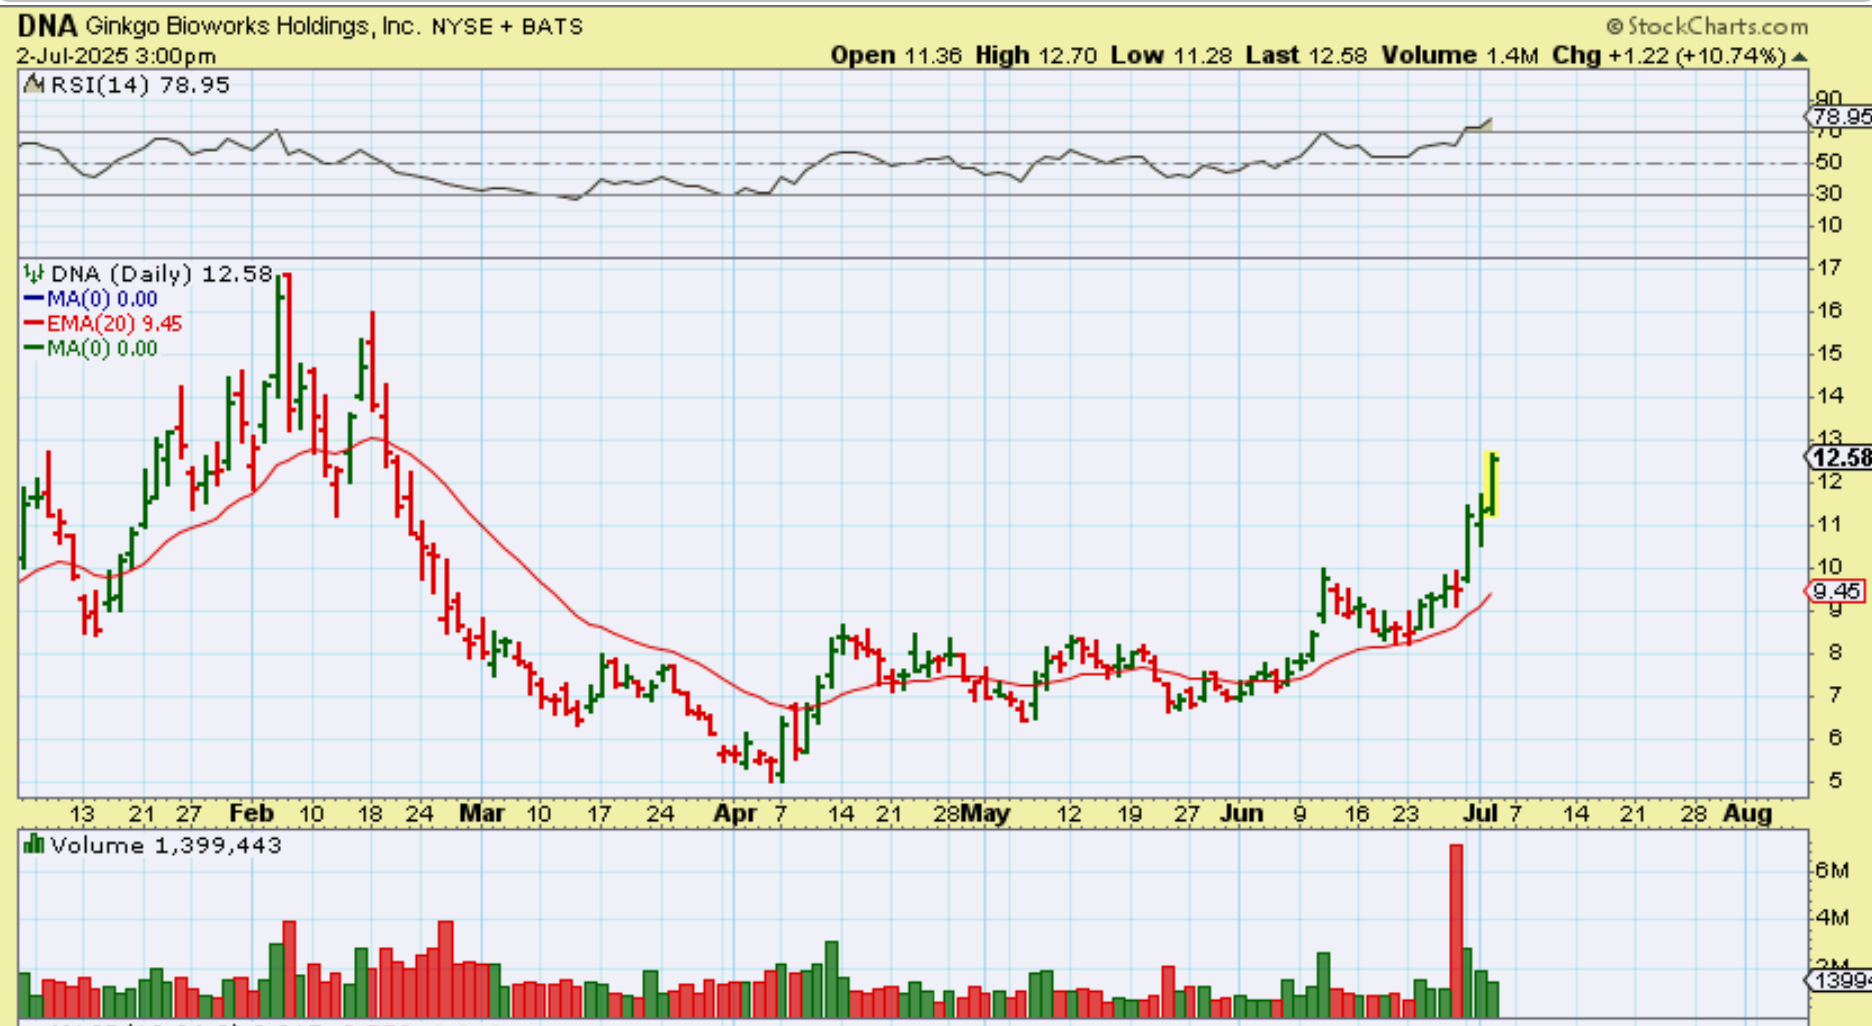Image resolution: width=1872 pixels, height=1026 pixels.
Task: Click the DNA Daily bar chart icon
Action: click(x=34, y=274)
